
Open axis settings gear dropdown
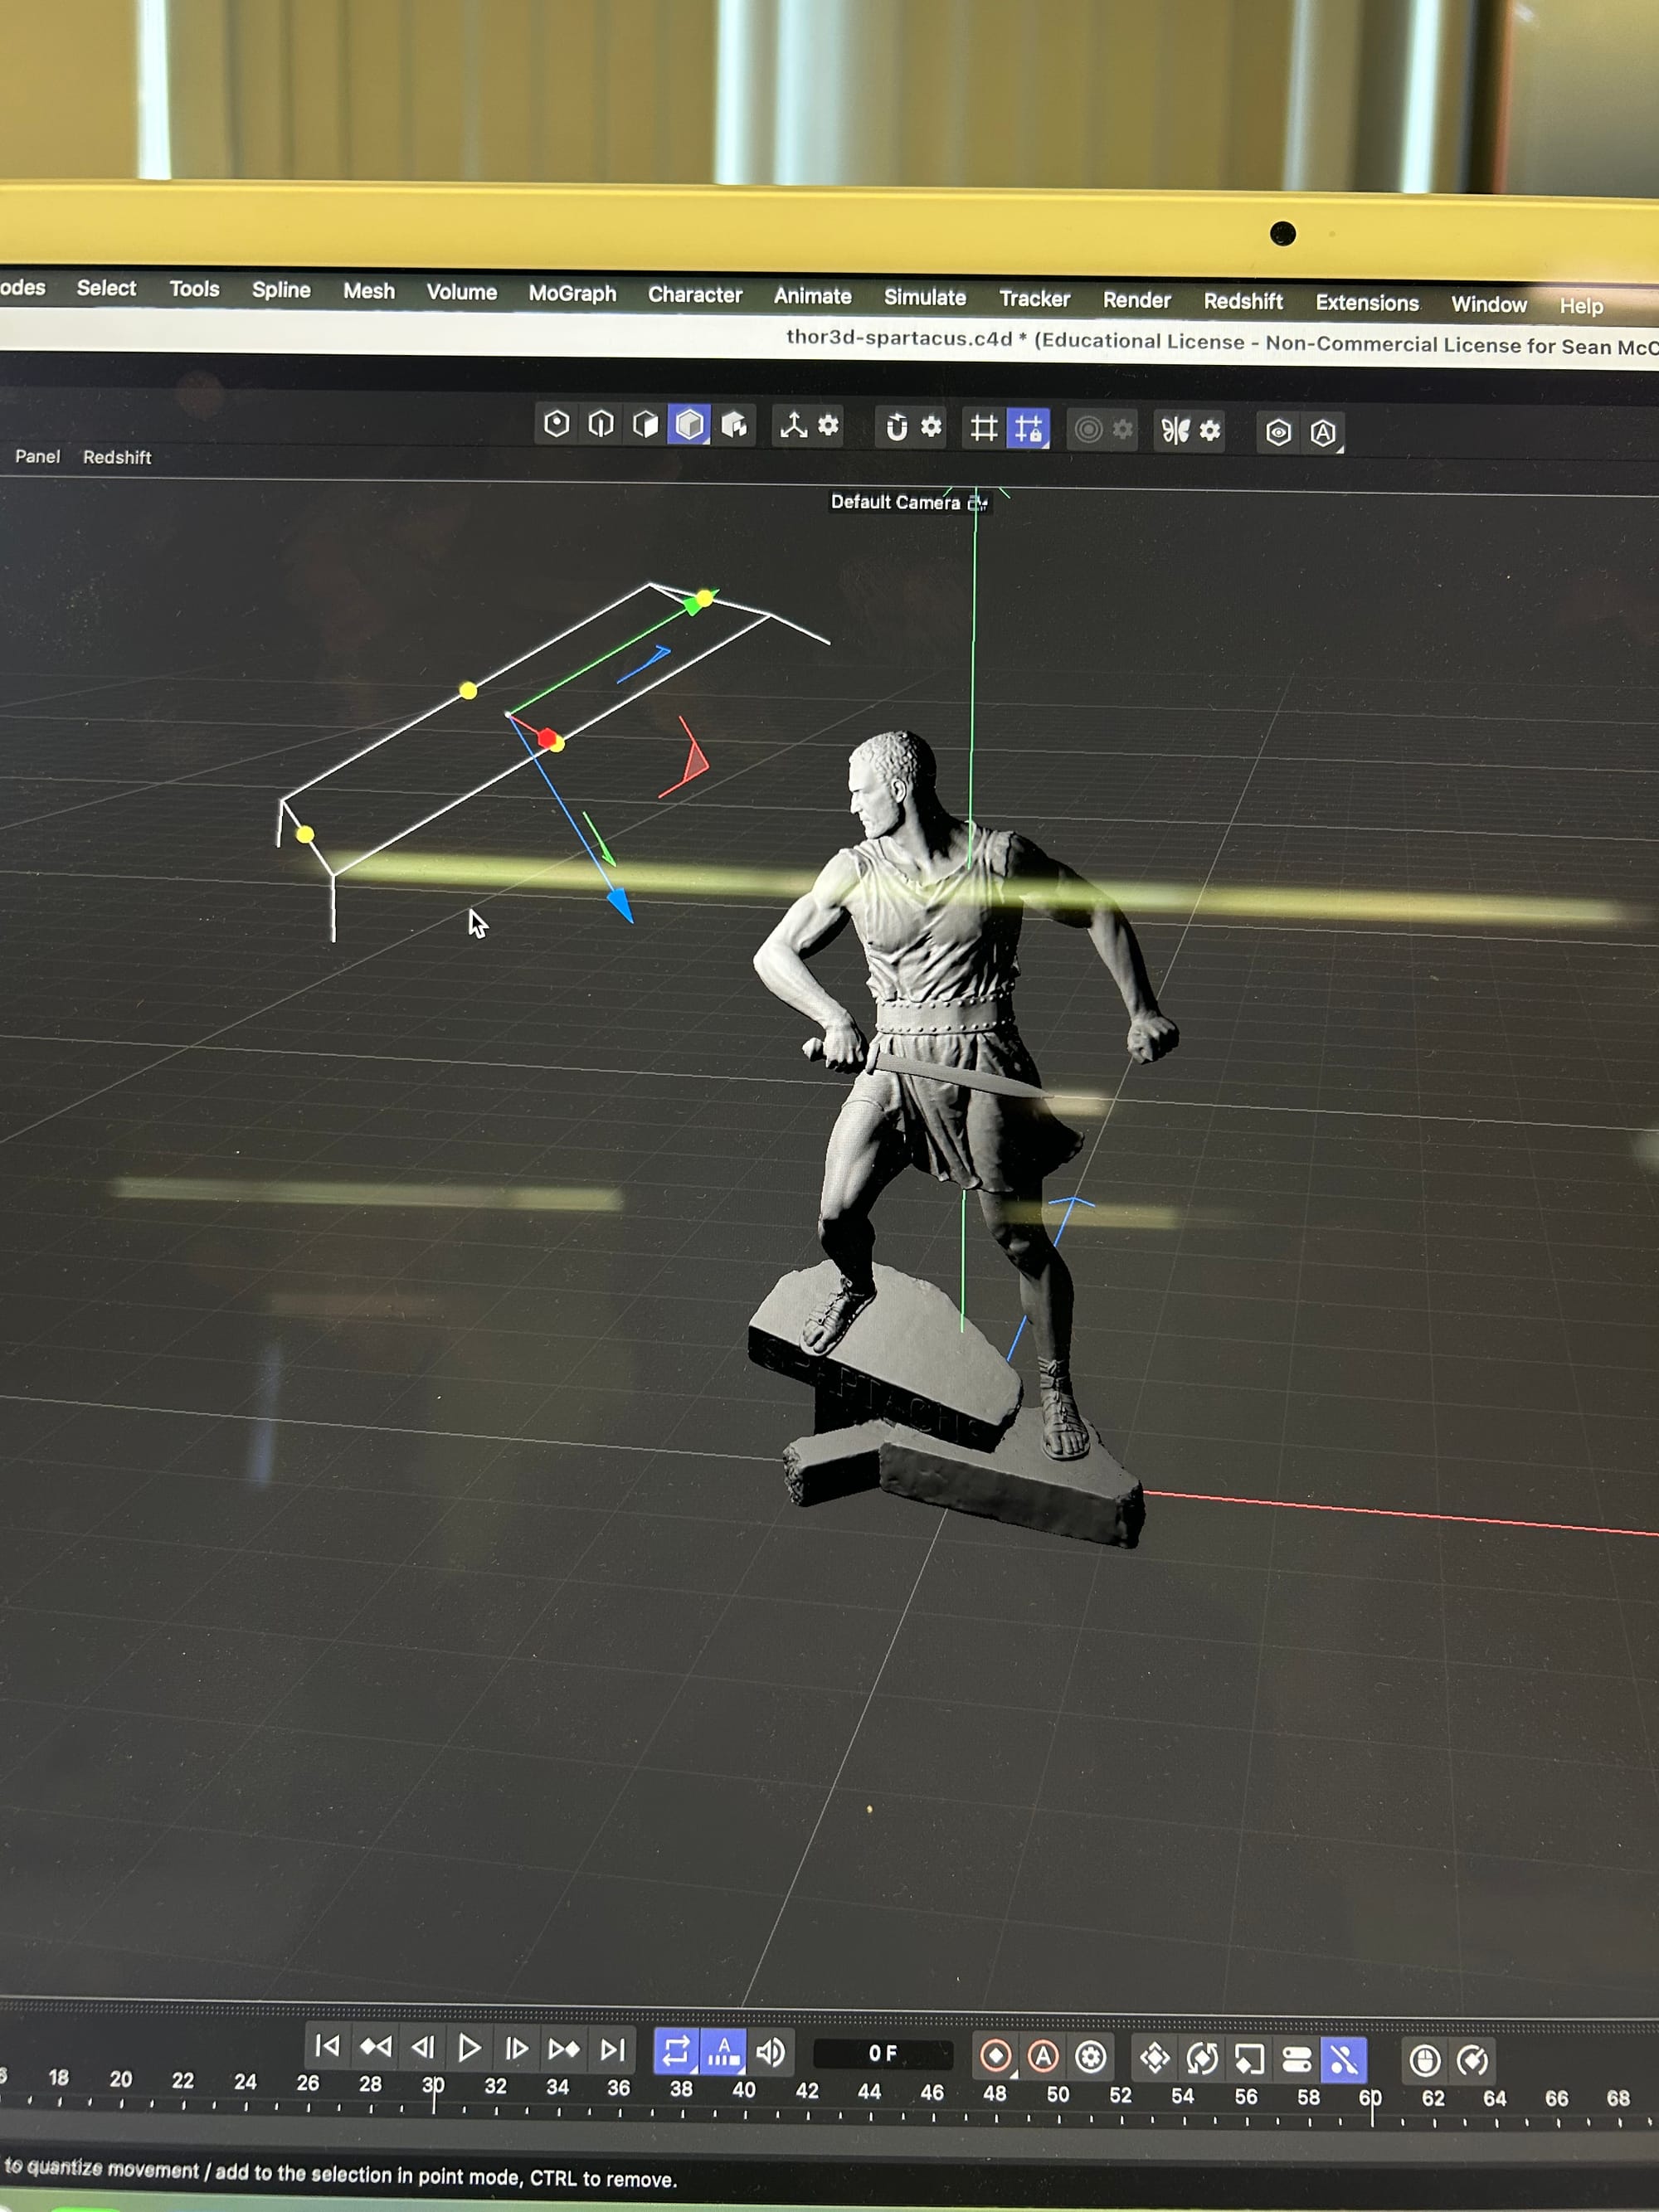click(x=828, y=426)
